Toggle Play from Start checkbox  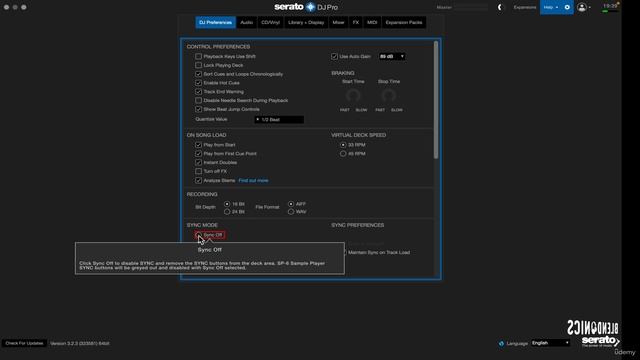click(198, 145)
